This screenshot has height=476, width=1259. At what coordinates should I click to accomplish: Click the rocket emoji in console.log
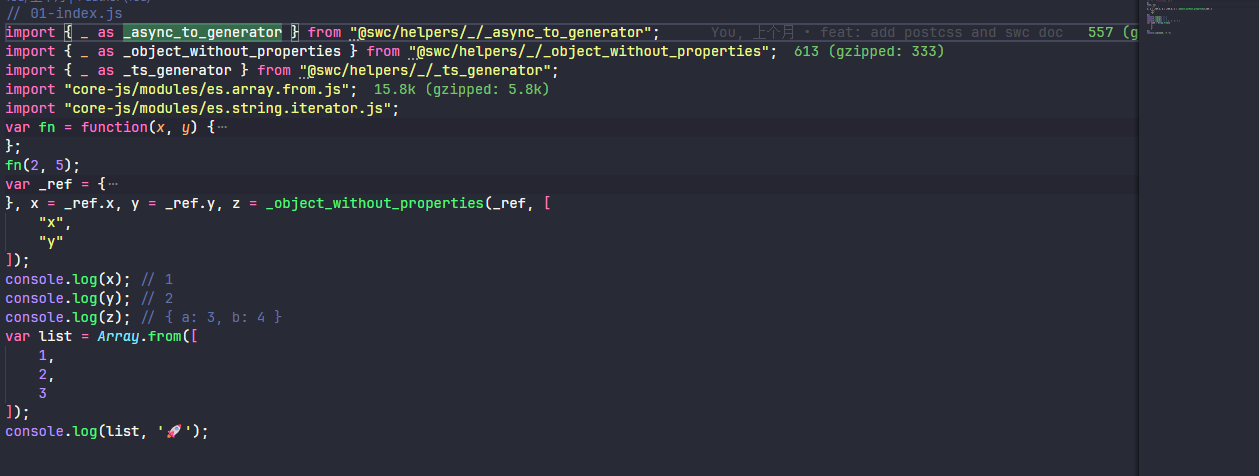coord(173,432)
